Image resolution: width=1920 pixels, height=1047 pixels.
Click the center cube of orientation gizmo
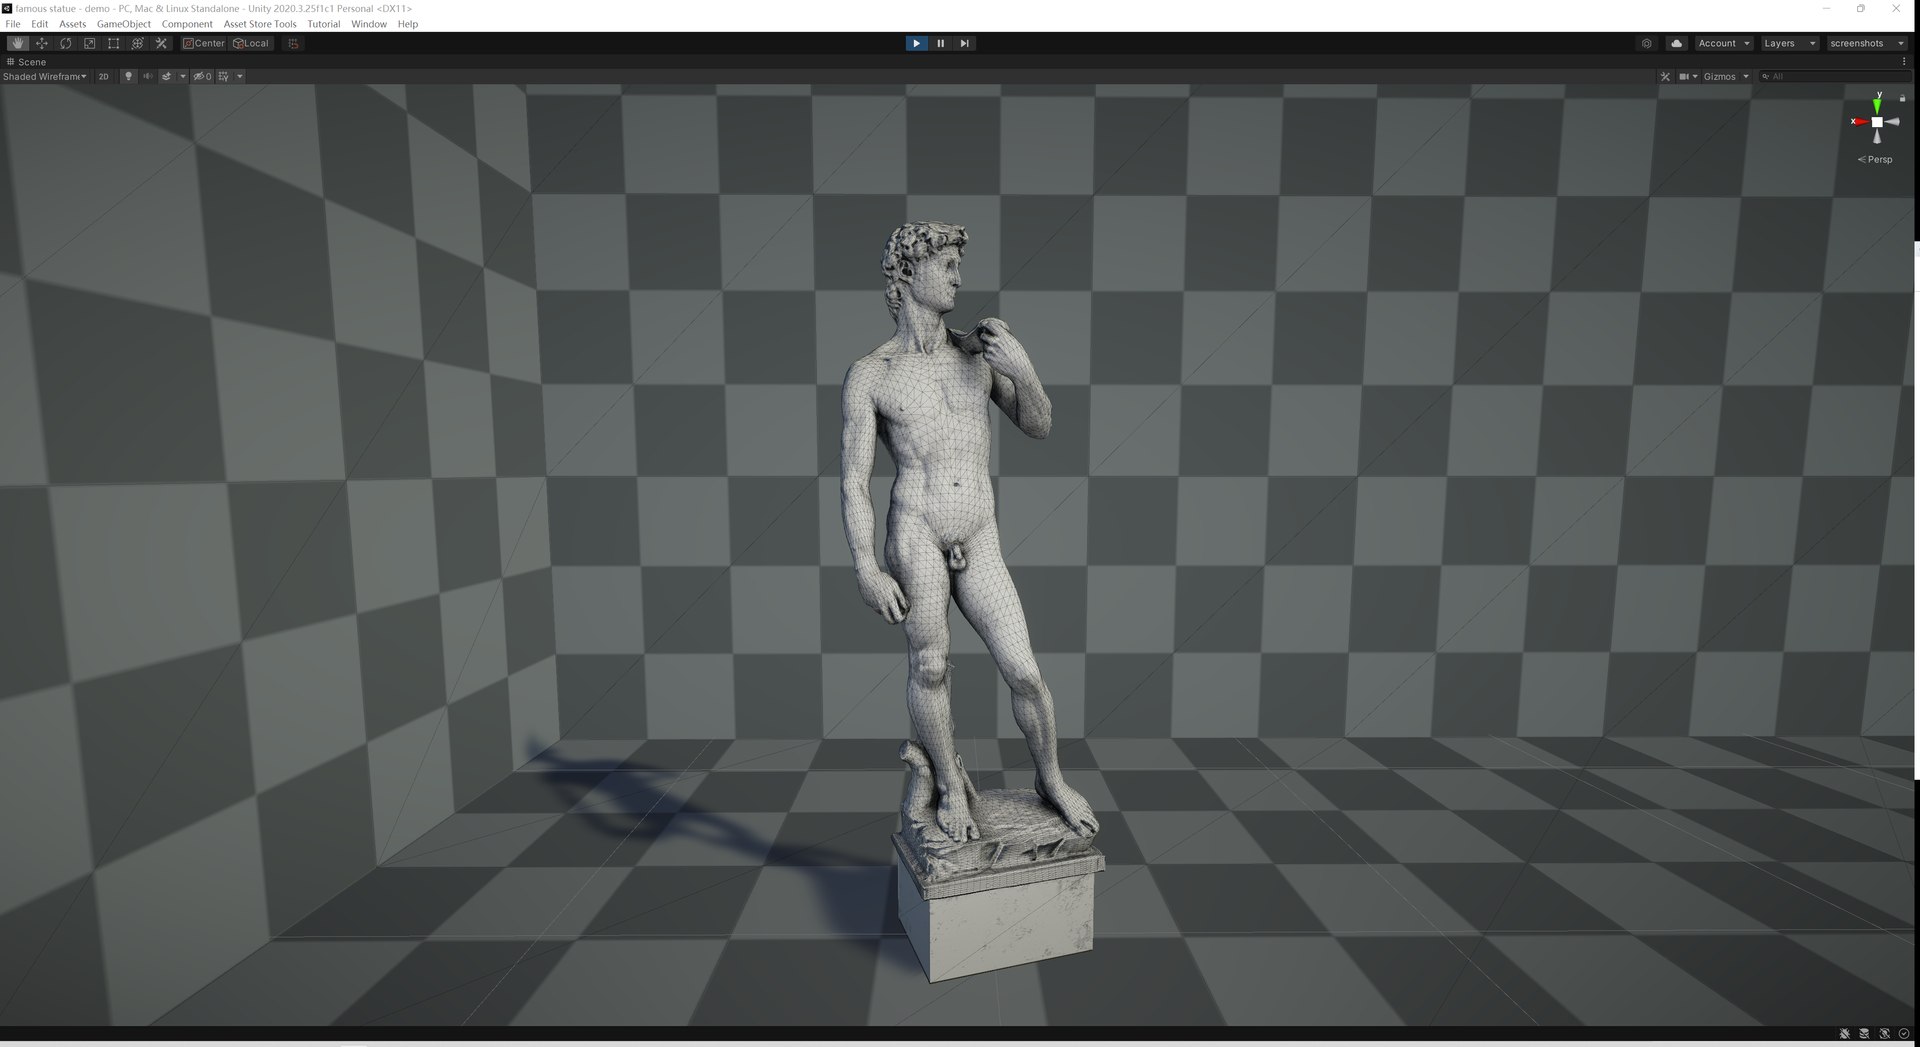click(1877, 122)
